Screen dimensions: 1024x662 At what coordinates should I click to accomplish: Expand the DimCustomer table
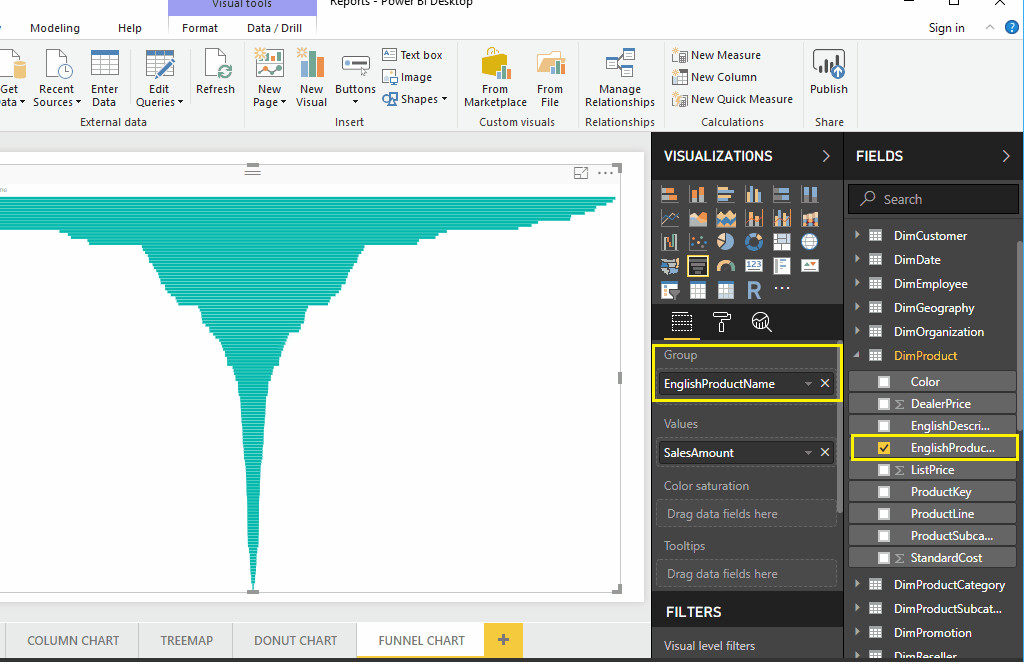coord(857,236)
